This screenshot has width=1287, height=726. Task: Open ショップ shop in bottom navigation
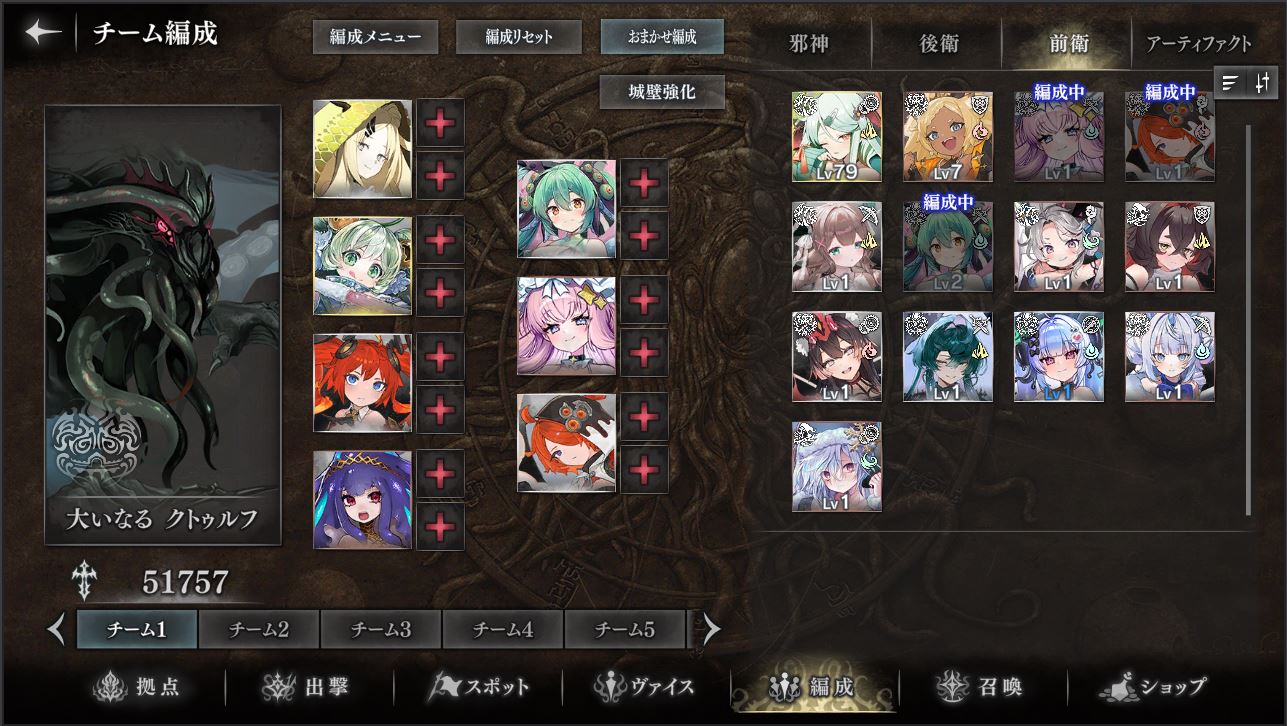pos(1152,687)
